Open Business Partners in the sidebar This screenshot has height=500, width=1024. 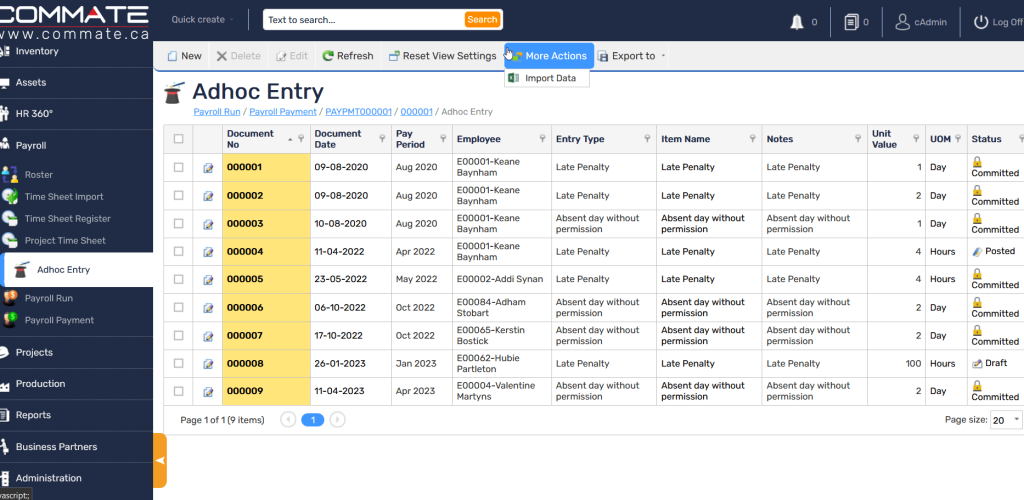pyautogui.click(x=76, y=447)
